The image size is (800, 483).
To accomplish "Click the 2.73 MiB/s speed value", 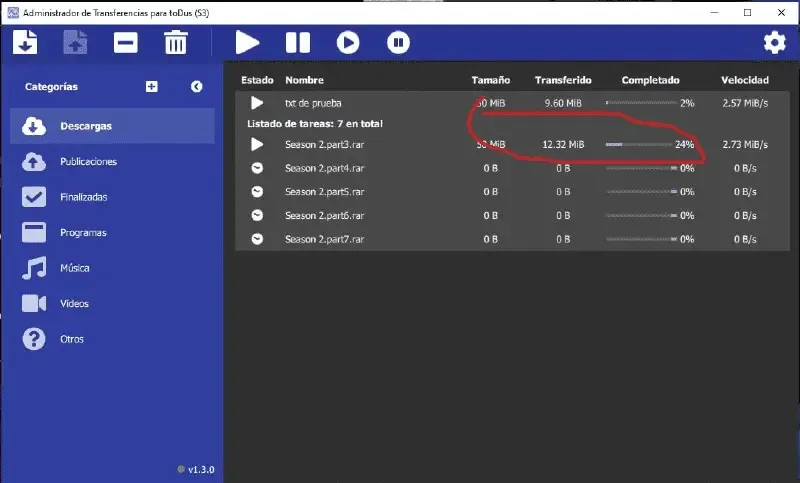I will (x=745, y=144).
